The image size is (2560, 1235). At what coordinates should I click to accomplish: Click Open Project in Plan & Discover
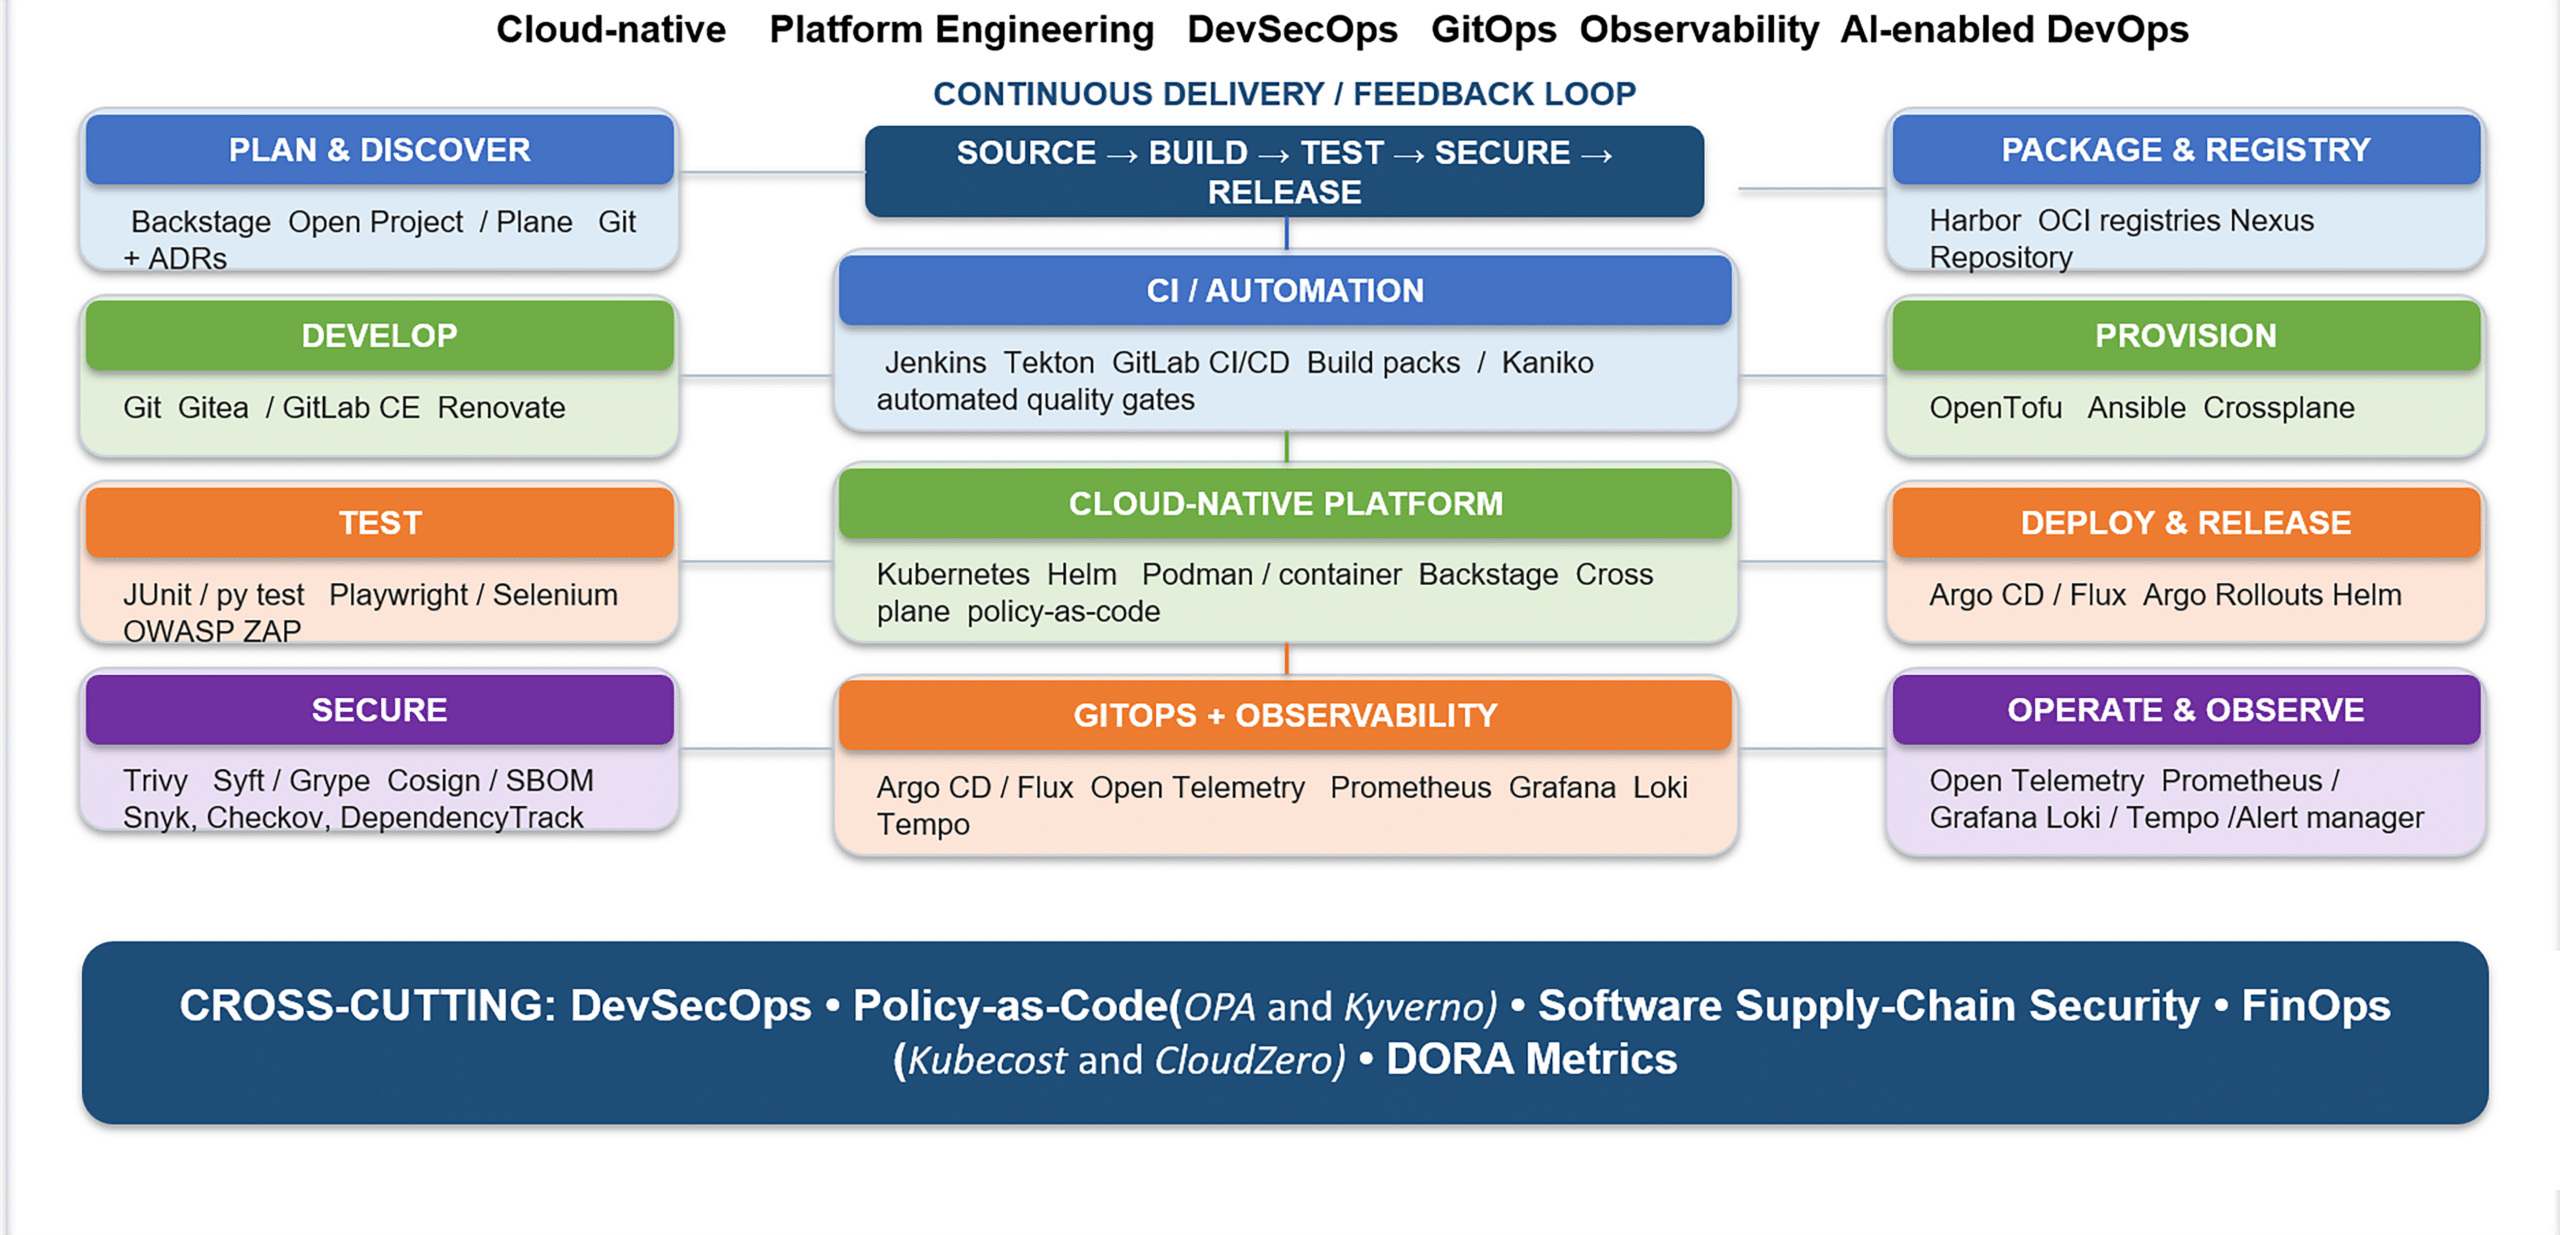375,222
